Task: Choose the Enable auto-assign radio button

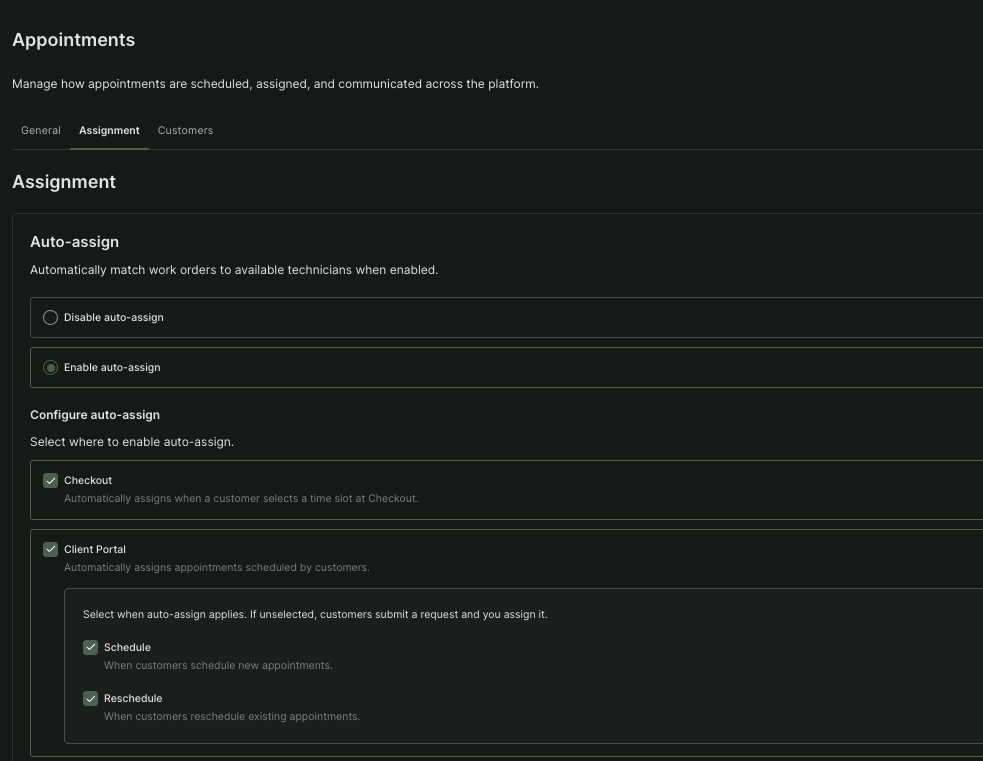Action: [x=50, y=367]
